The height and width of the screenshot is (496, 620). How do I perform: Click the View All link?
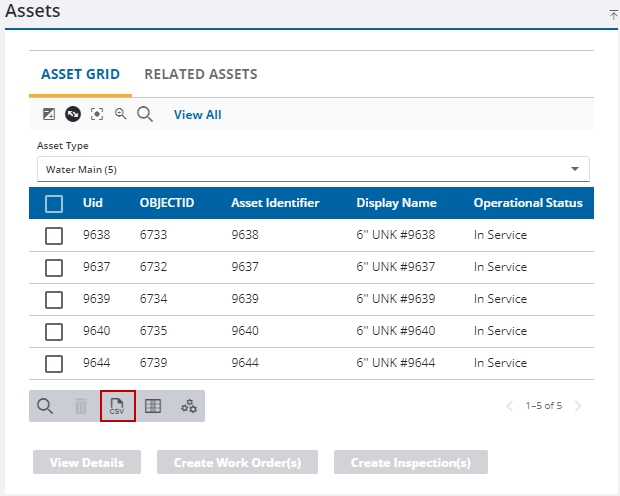pyautogui.click(x=197, y=115)
